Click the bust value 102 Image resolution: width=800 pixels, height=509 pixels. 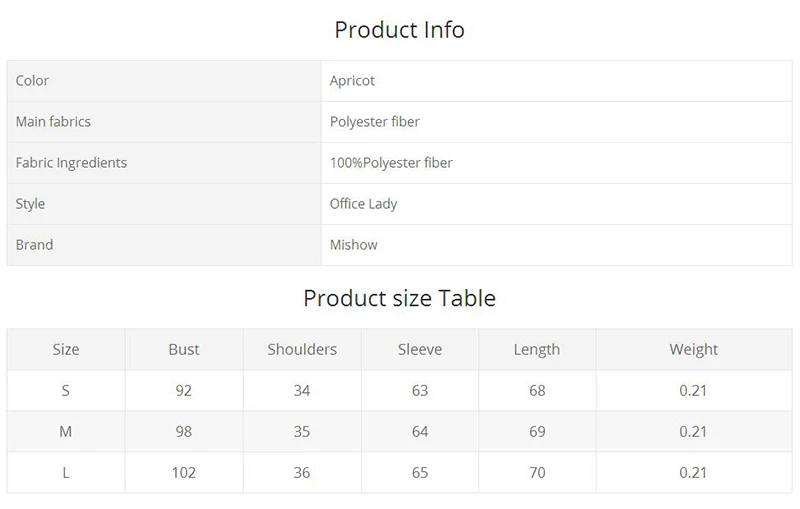coord(184,473)
